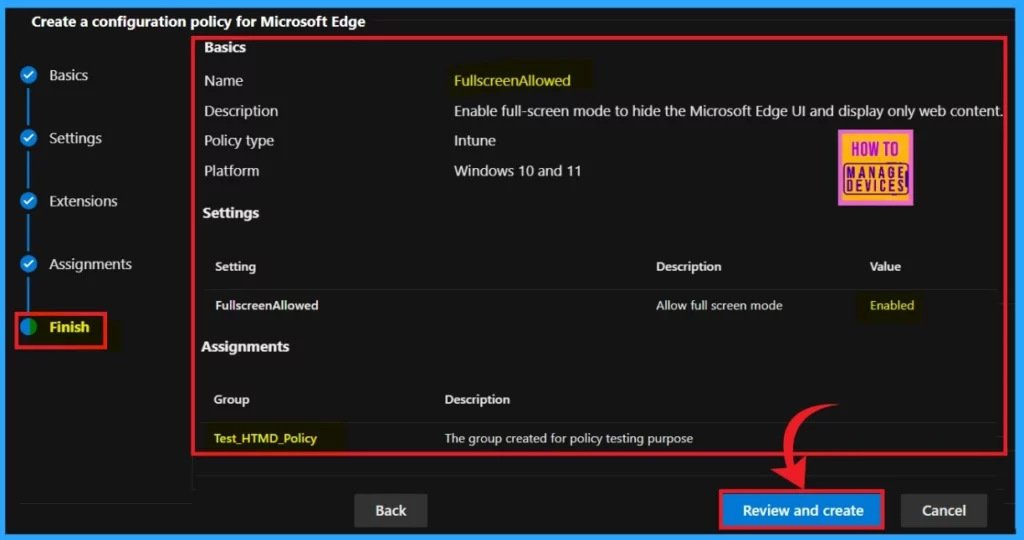Viewport: 1024px width, 540px height.
Task: Go to the Basics wizard step
Action: click(x=69, y=75)
